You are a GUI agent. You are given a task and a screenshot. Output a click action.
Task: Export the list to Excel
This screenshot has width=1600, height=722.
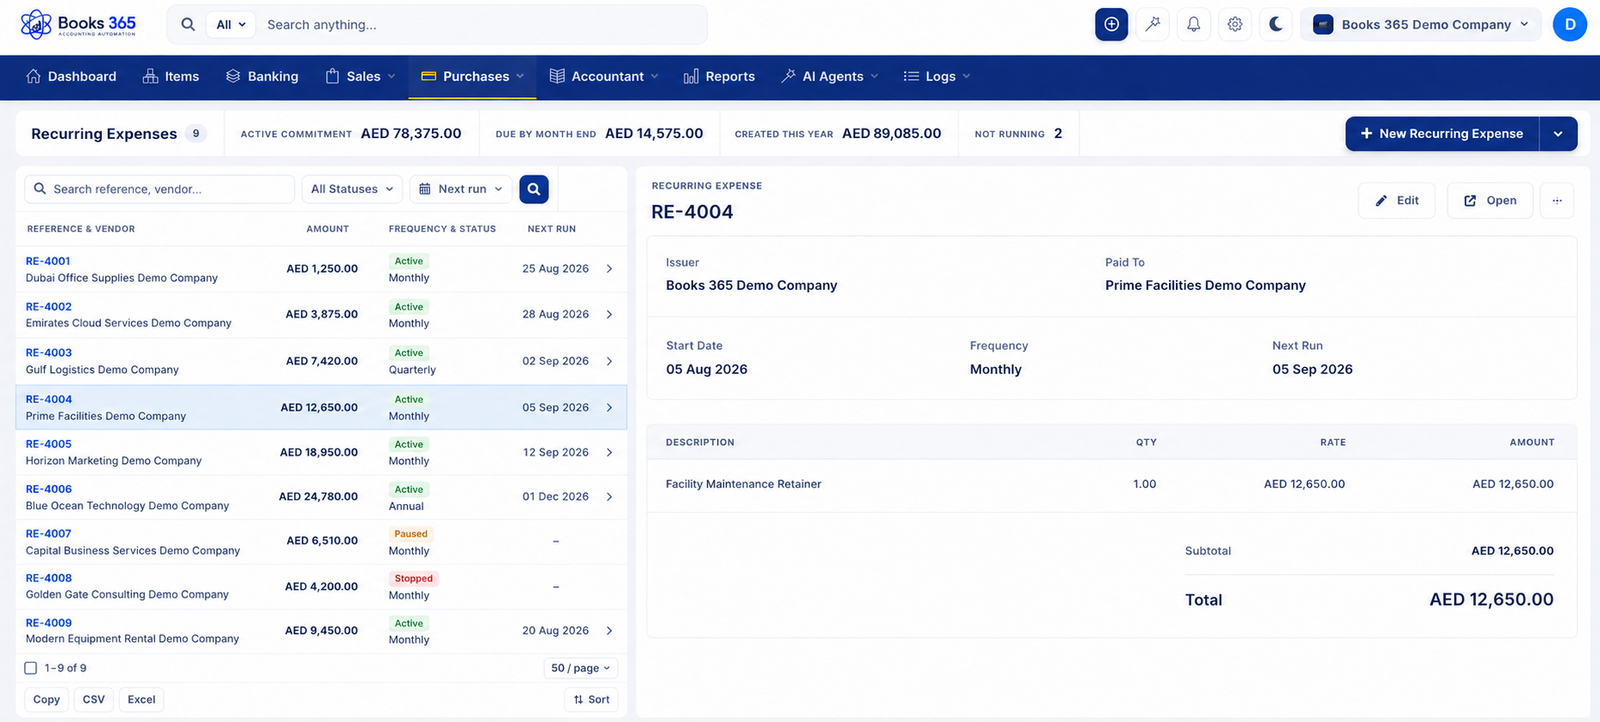click(x=142, y=700)
